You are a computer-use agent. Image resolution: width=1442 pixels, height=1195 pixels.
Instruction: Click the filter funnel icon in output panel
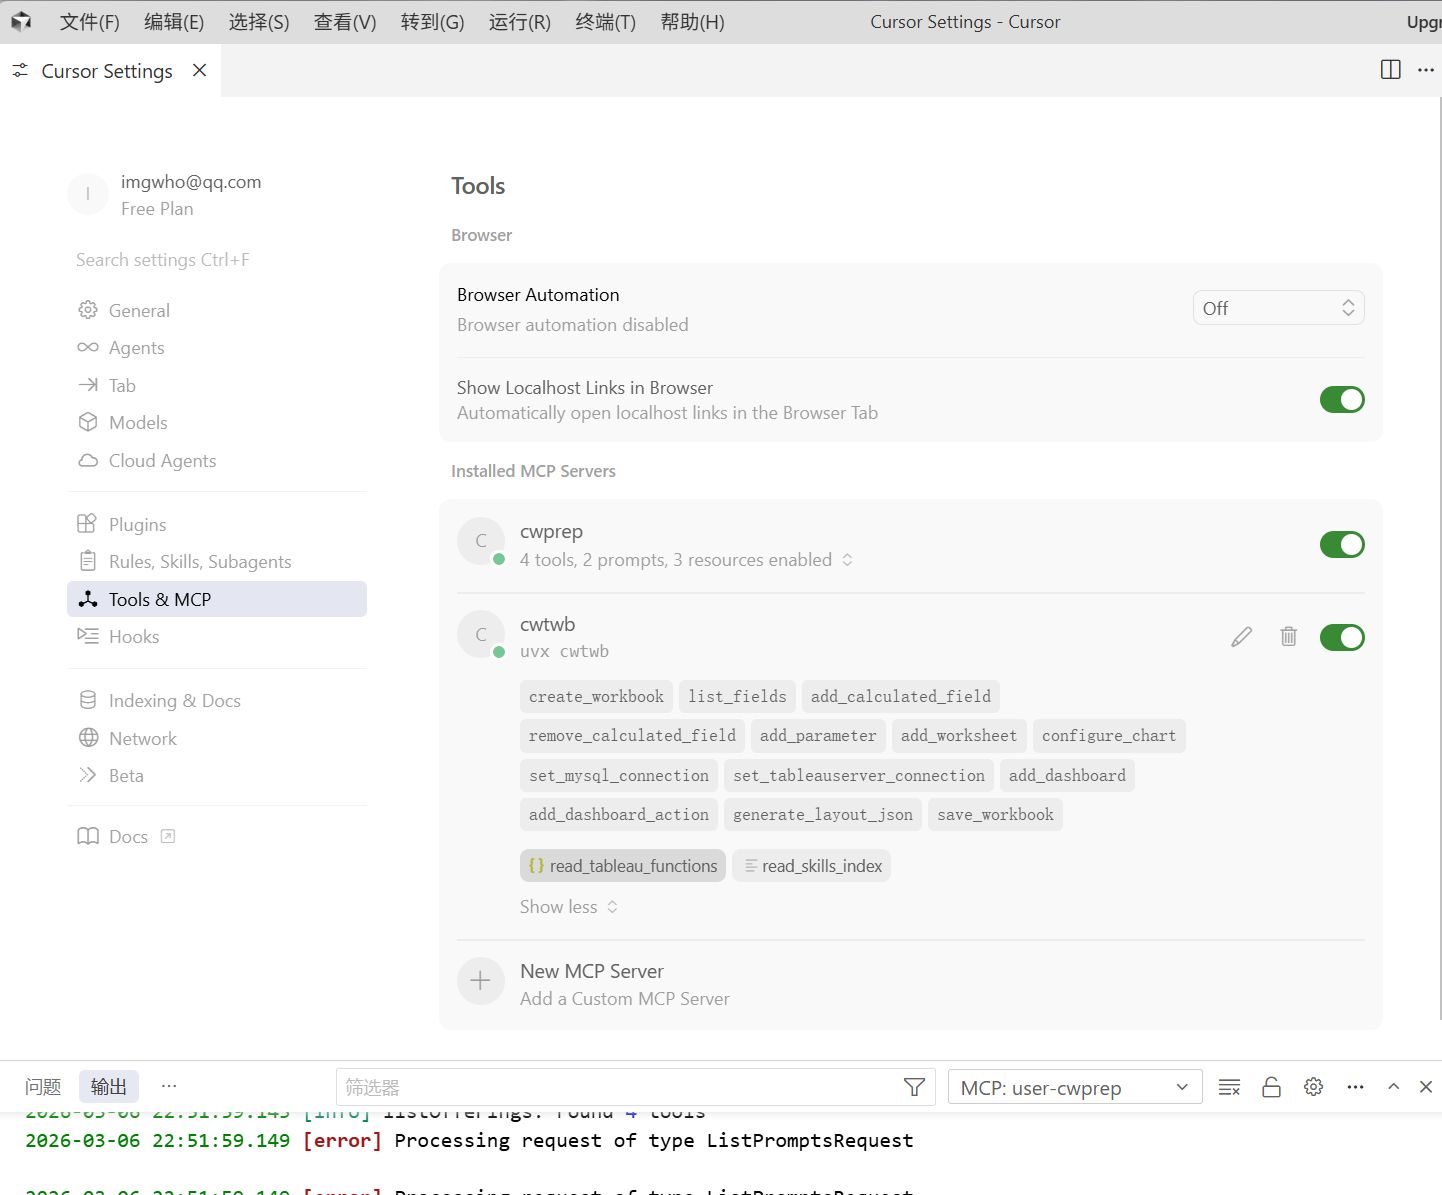[x=914, y=1087]
